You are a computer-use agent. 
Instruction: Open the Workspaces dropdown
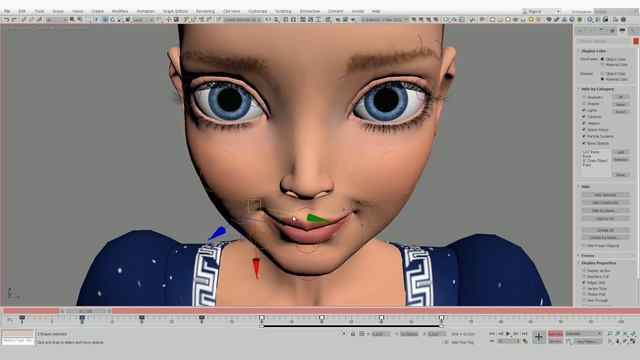tap(616, 11)
